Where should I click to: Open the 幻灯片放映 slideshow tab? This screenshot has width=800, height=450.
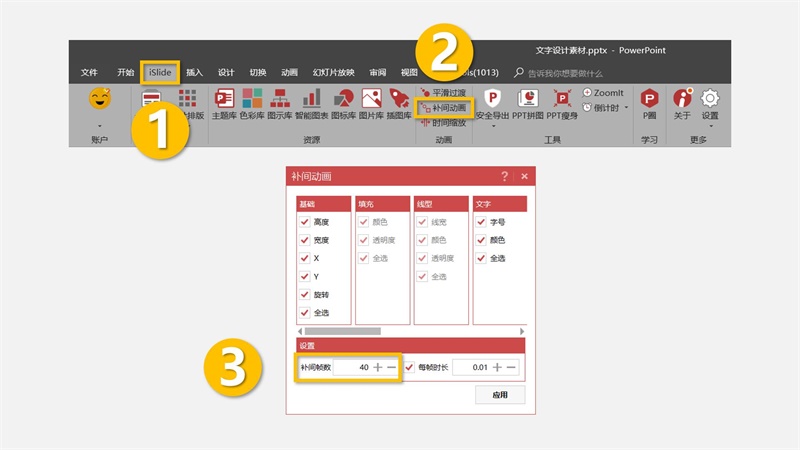point(334,72)
